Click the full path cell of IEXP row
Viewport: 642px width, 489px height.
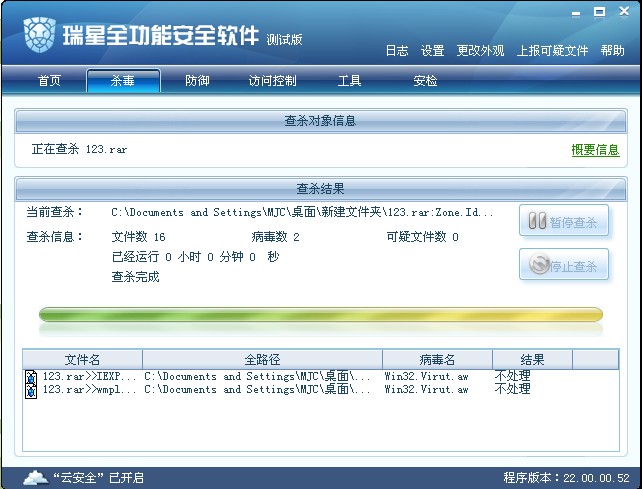pos(257,376)
